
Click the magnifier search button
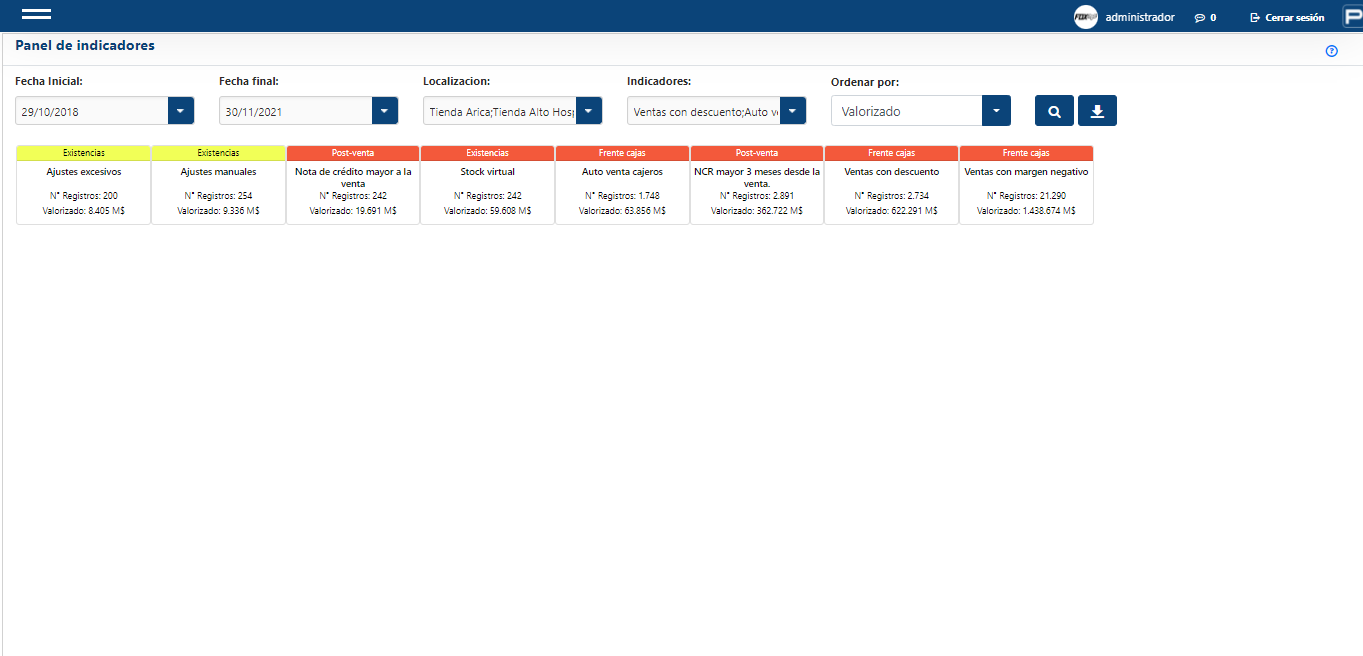(1054, 111)
